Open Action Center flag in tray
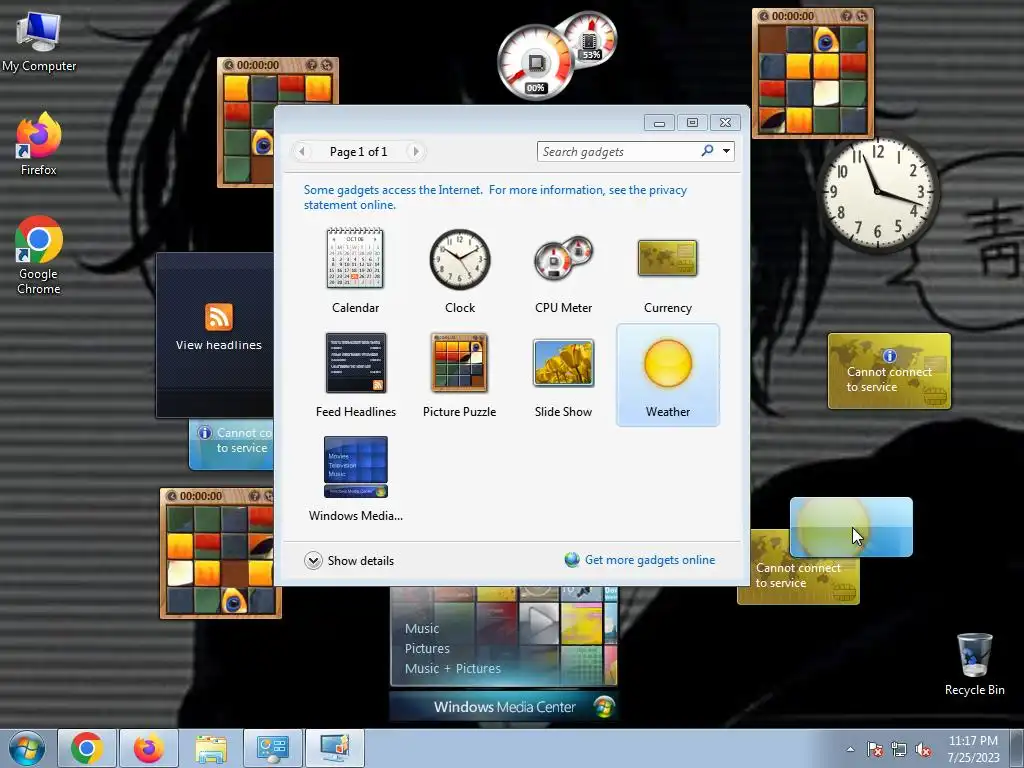1024x768 pixels. tap(875, 749)
